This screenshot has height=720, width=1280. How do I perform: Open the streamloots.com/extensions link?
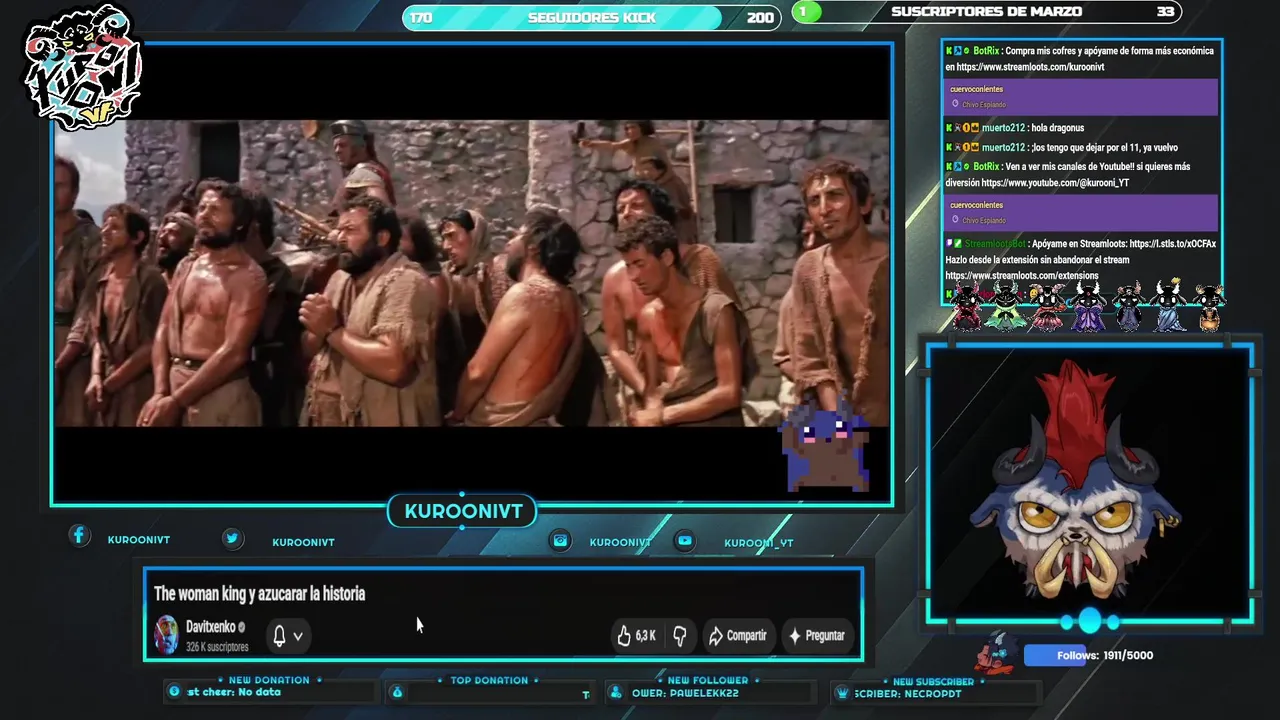(1022, 276)
